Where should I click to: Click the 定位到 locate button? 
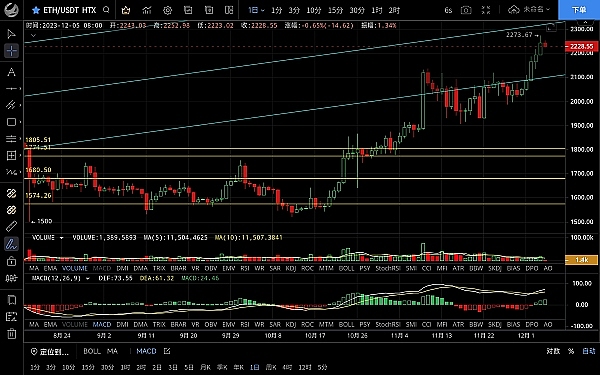point(50,351)
